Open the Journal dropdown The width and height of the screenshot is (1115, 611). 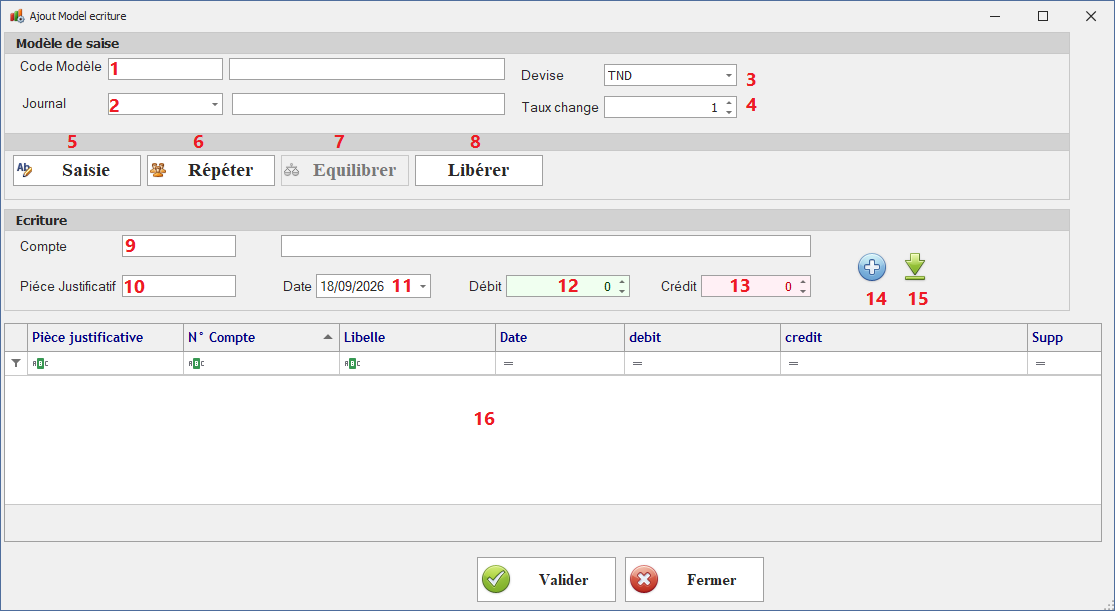click(x=215, y=105)
